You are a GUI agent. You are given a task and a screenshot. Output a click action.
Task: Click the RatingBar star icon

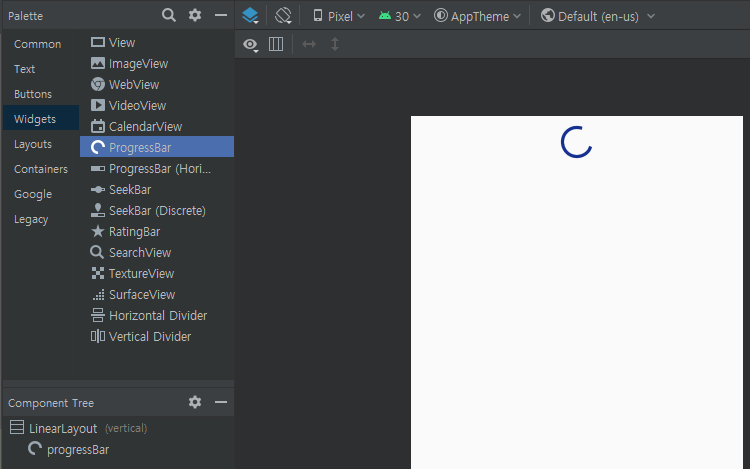98,231
